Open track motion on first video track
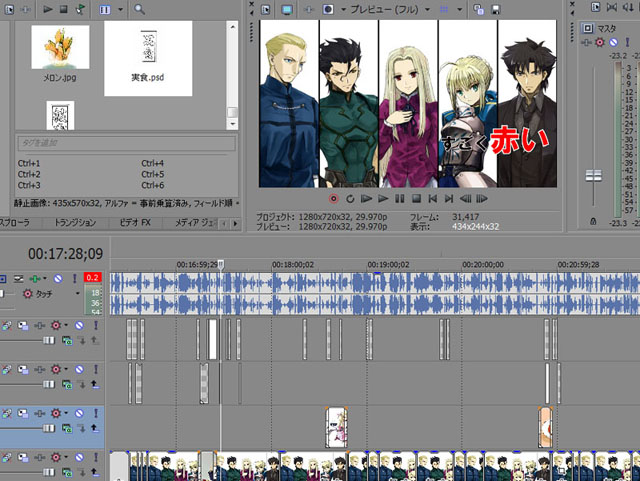The height and width of the screenshot is (481, 640). [23, 325]
